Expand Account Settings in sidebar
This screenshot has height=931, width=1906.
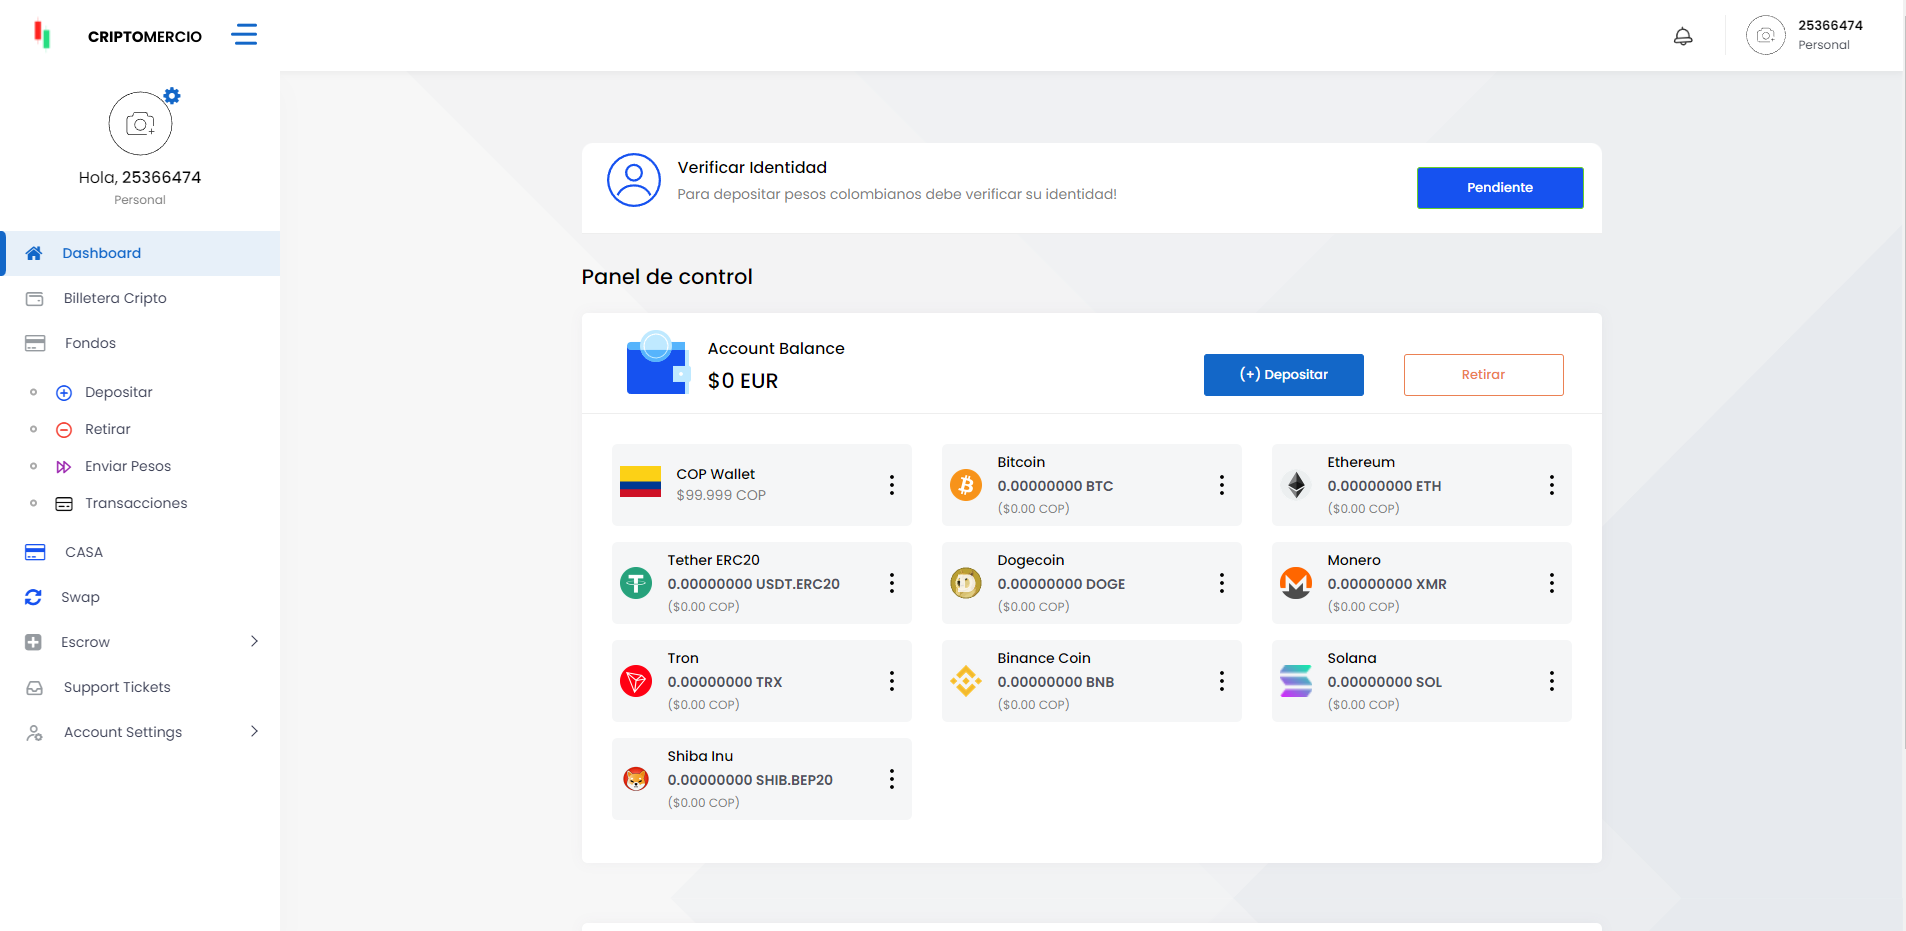[254, 732]
